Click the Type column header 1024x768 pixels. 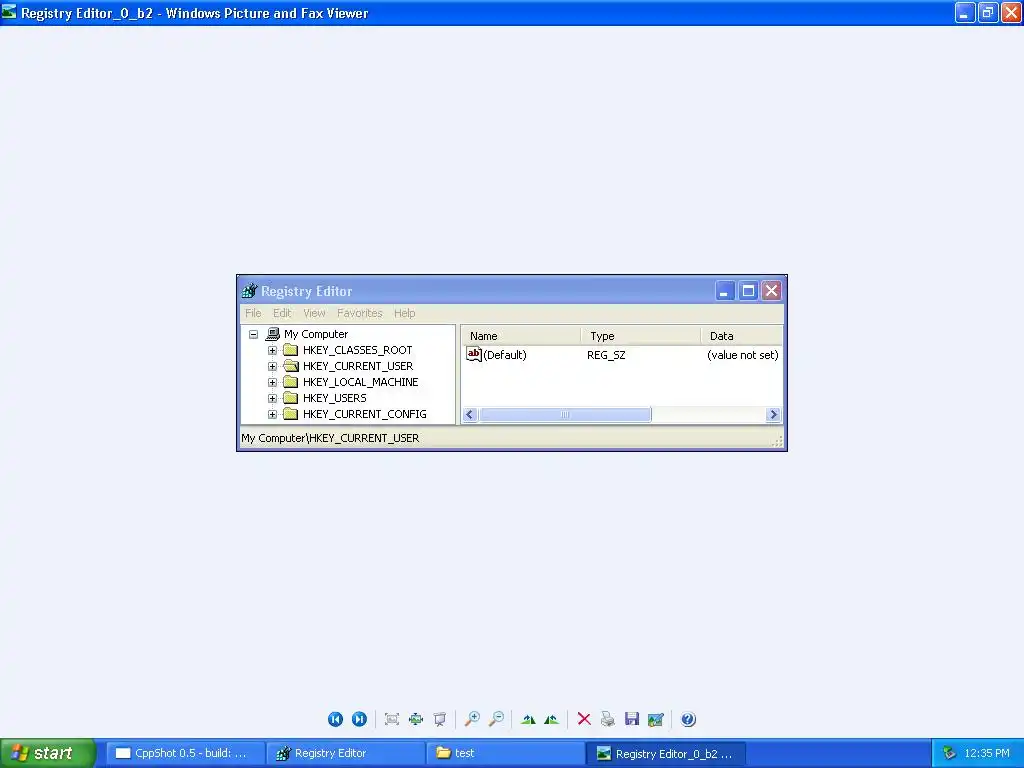641,336
